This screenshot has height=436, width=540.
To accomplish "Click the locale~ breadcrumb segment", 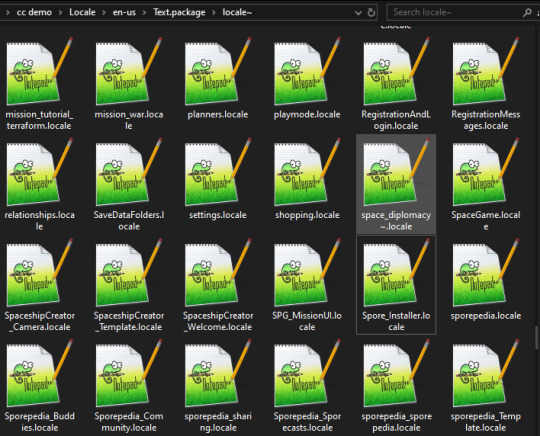I will (x=237, y=12).
